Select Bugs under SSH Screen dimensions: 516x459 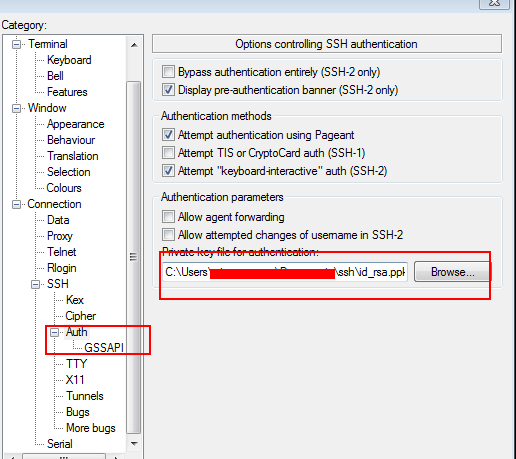click(x=78, y=412)
